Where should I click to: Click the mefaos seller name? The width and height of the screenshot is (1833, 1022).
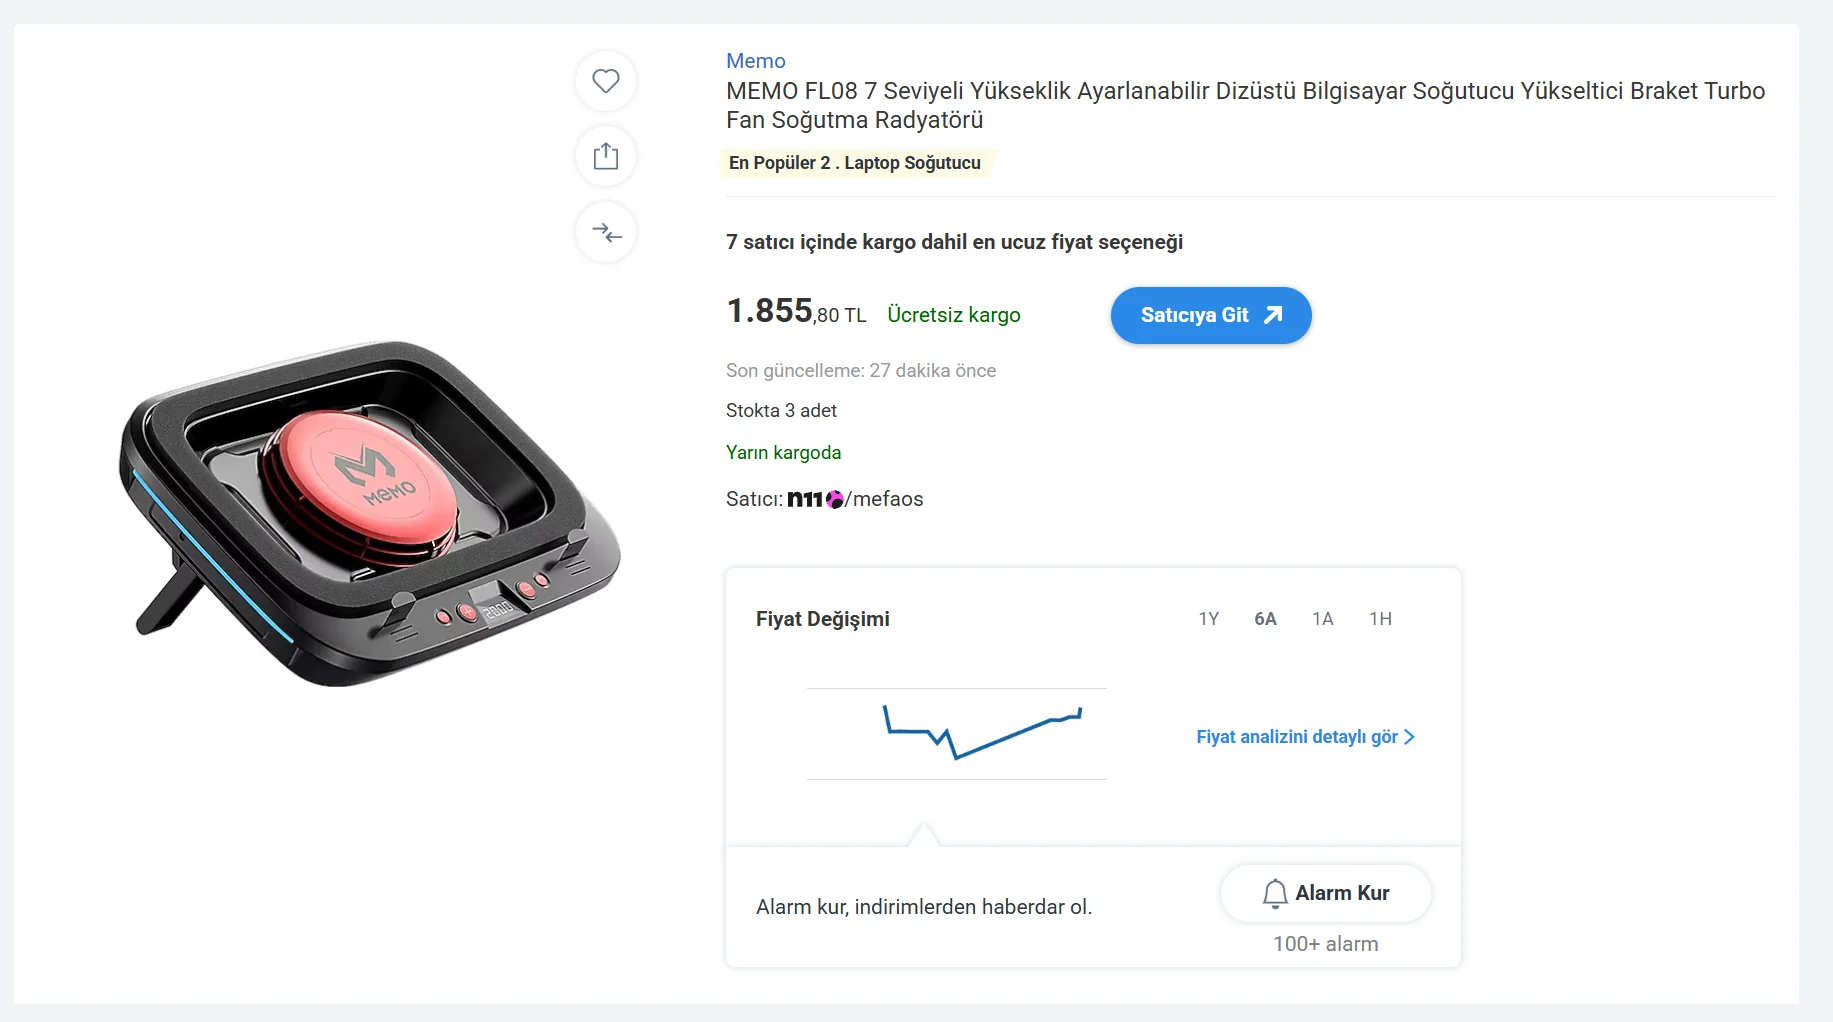[888, 499]
